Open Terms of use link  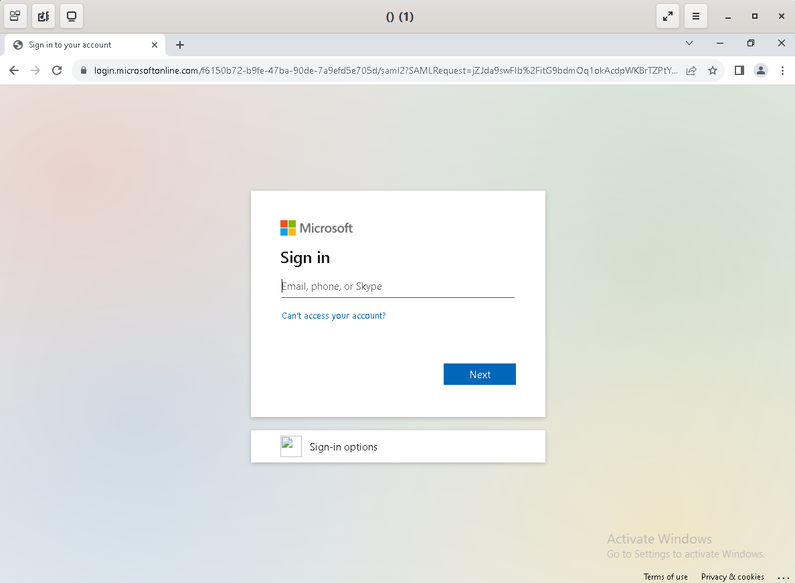pos(666,576)
